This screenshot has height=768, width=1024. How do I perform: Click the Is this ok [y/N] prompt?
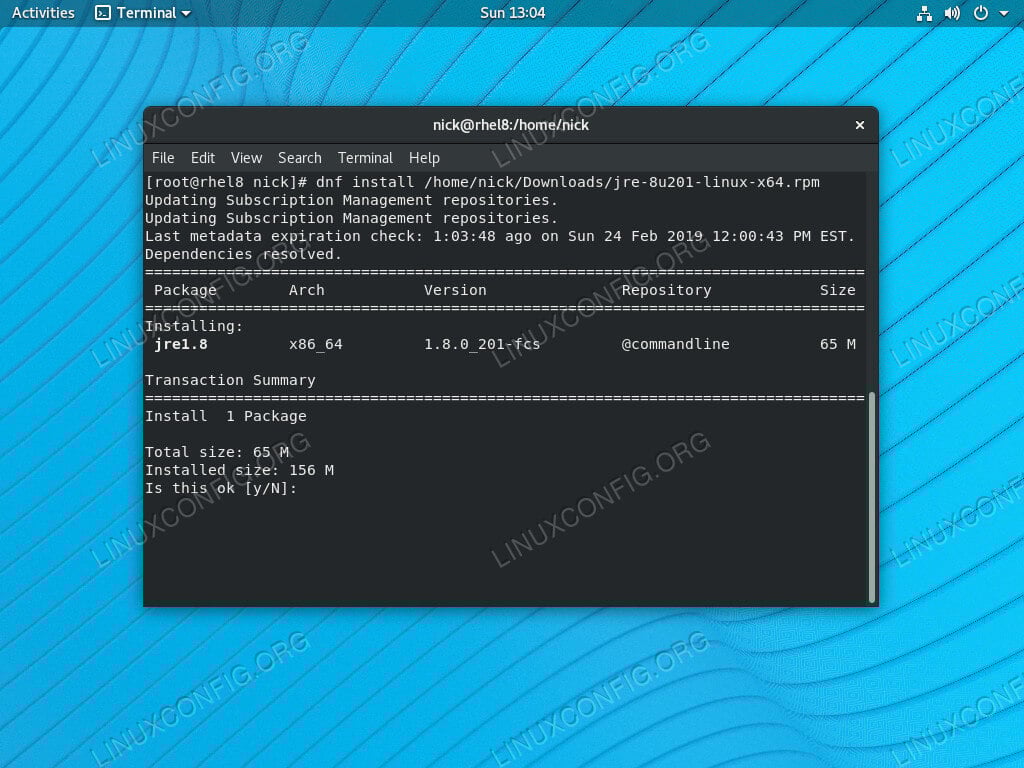(x=221, y=488)
